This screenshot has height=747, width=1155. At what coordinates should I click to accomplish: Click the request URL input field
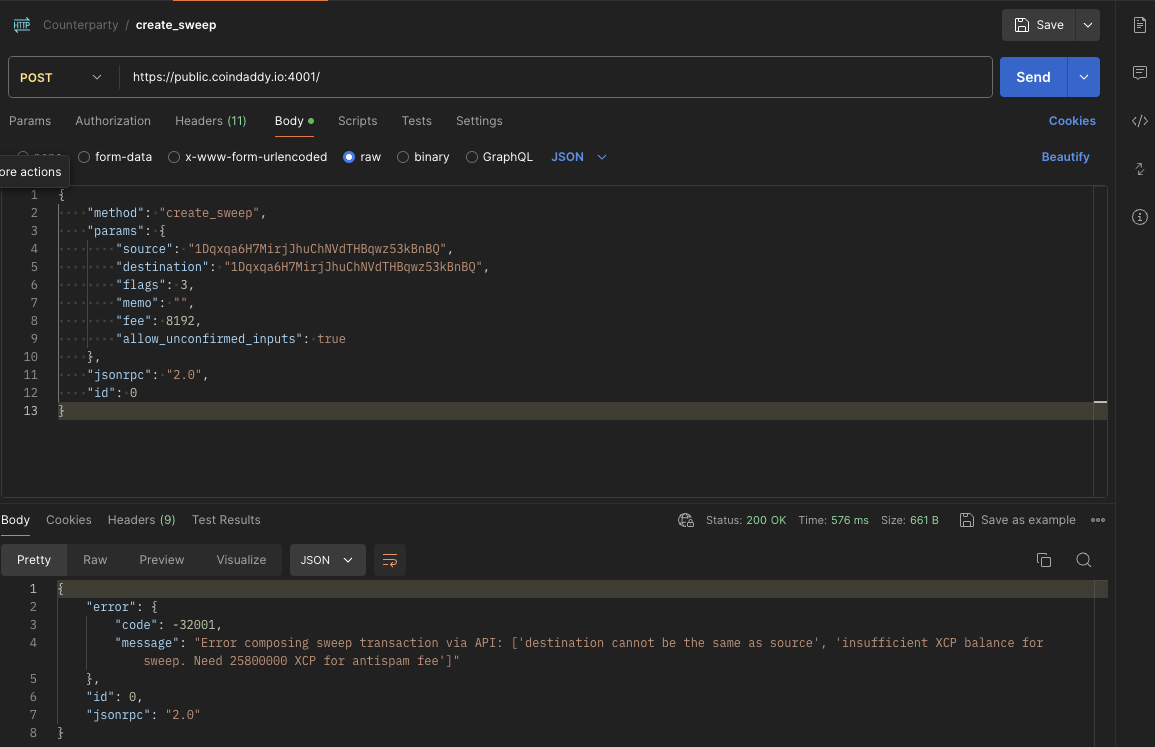point(555,77)
